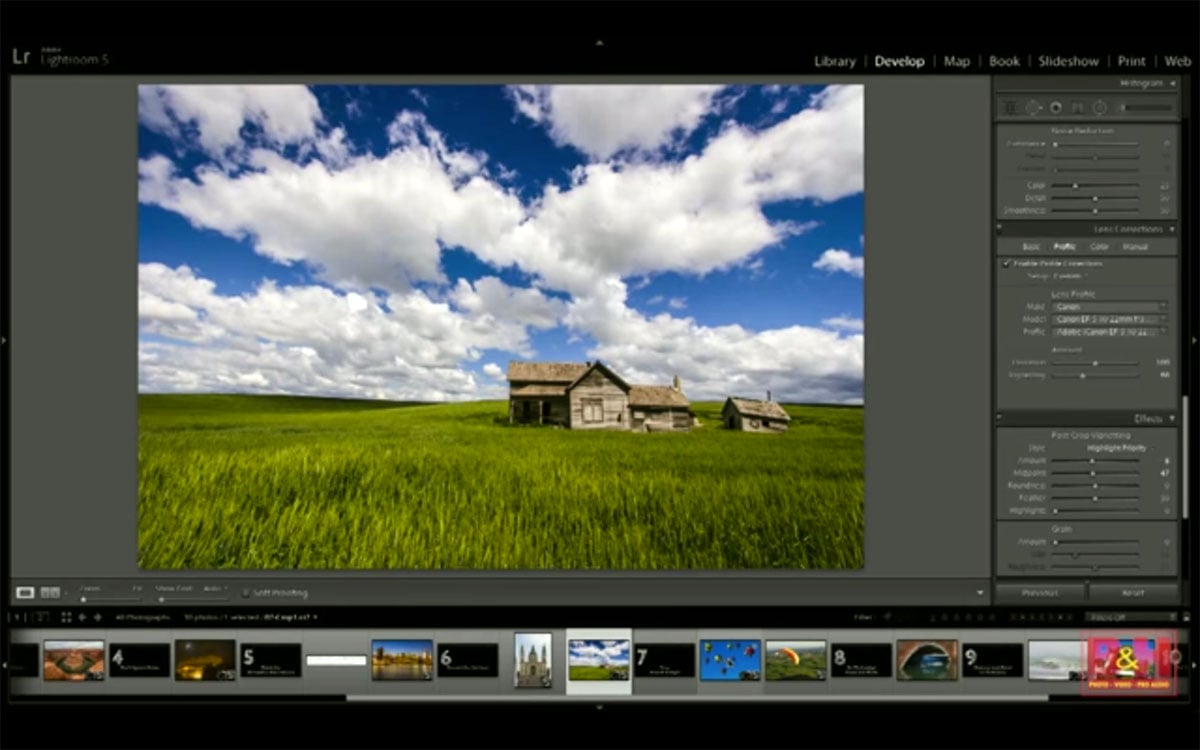Screen dimensions: 1200x750
Task: Open grid view icon in filmstrip bar
Action: [66, 617]
